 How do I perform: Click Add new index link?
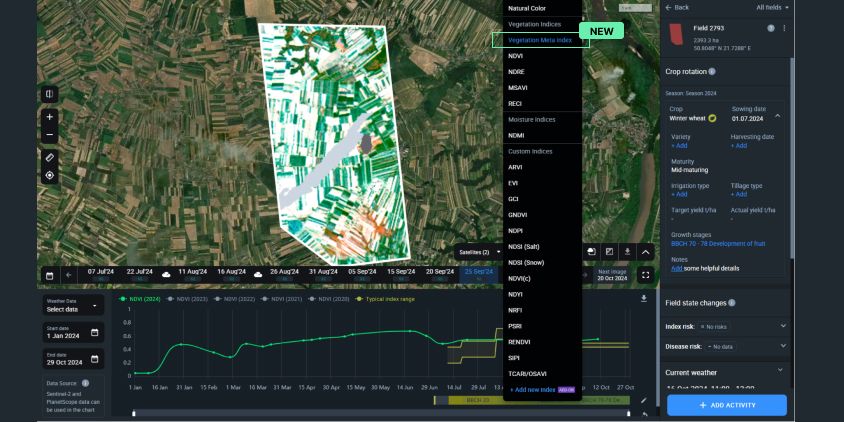[x=532, y=390]
